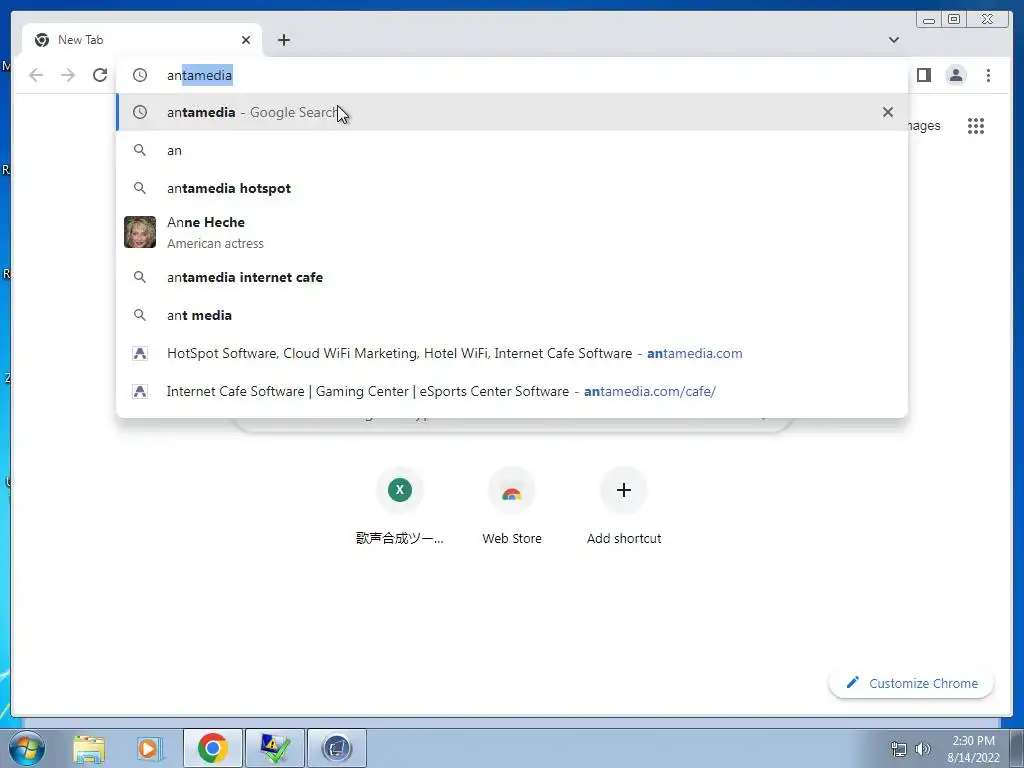The height and width of the screenshot is (768, 1024).
Task: Toggle the side panel icon
Action: click(x=923, y=75)
